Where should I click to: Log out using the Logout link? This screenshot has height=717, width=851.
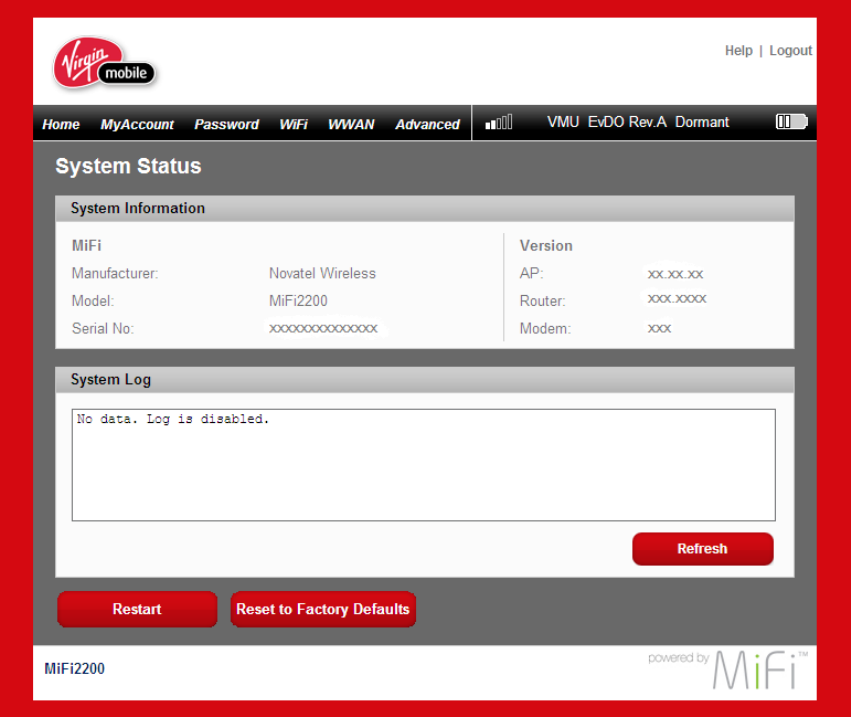(x=790, y=50)
